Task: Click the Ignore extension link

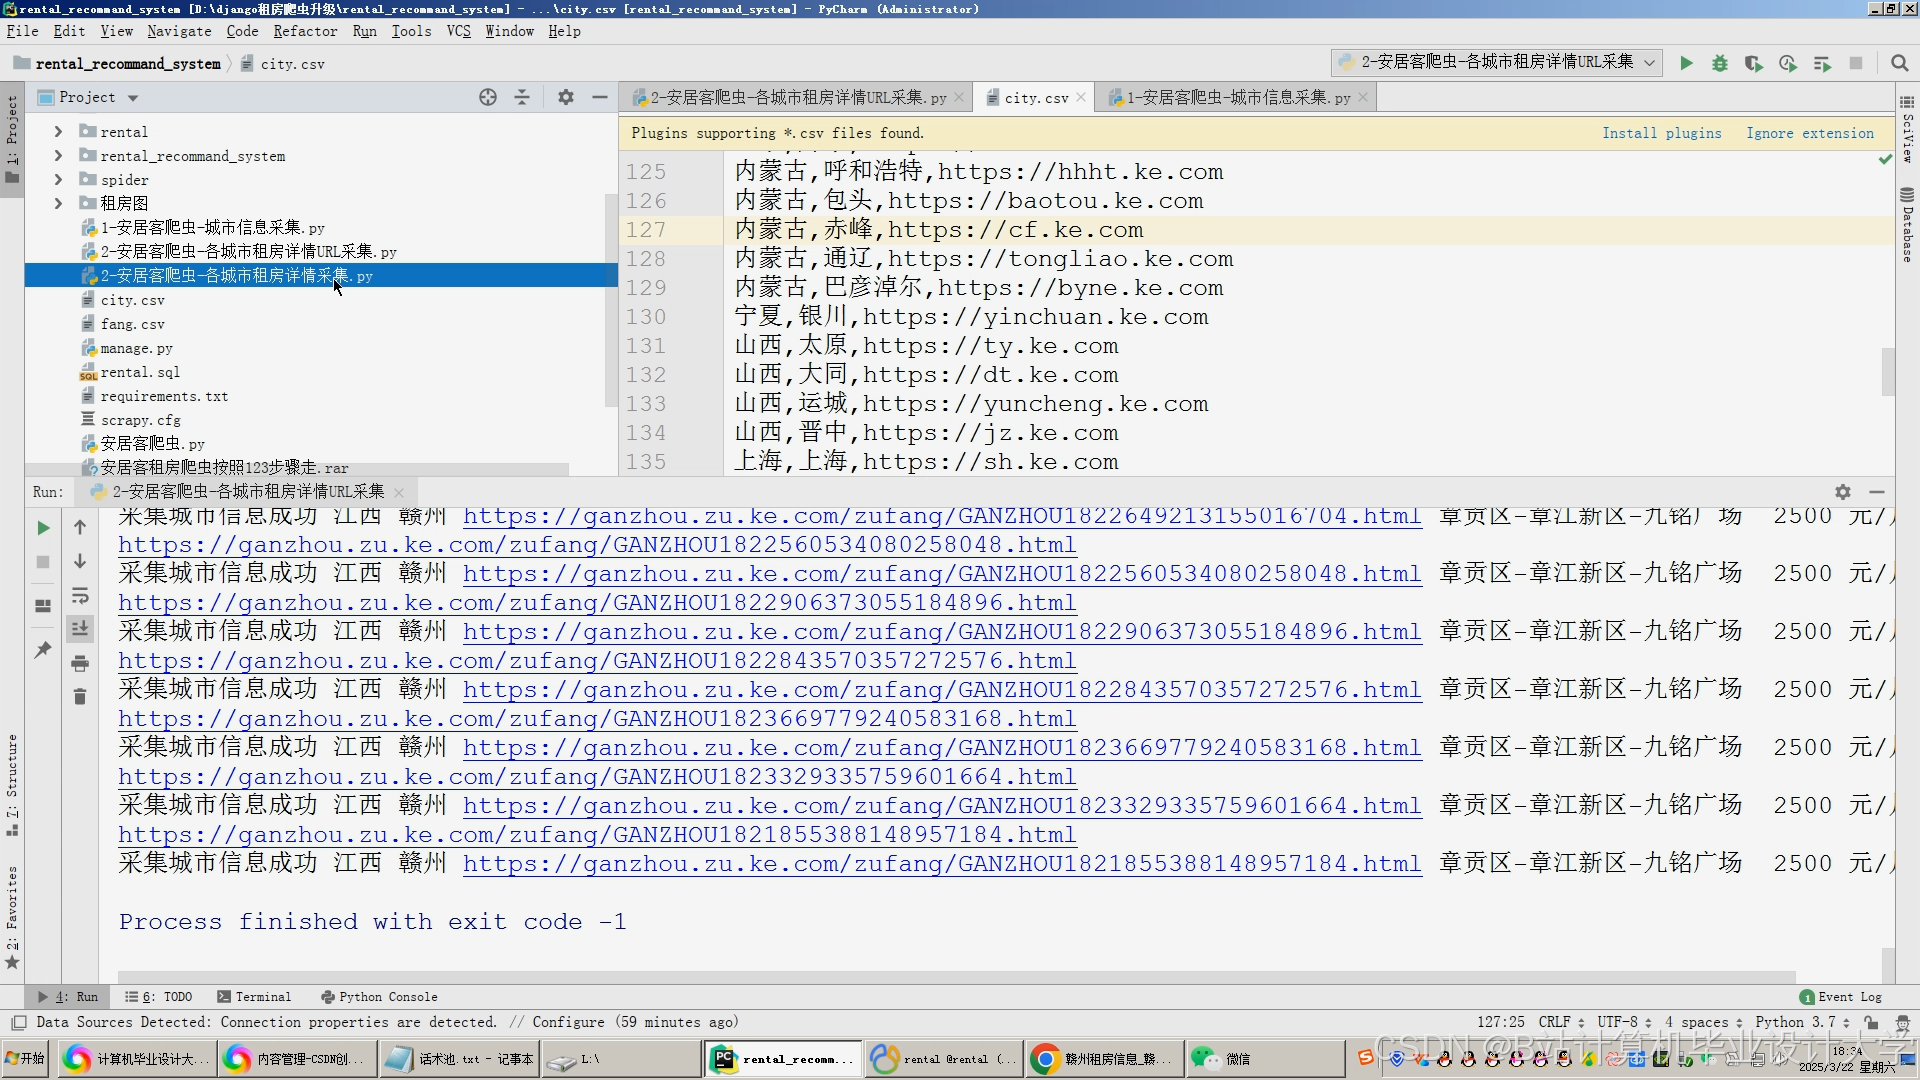Action: (x=1810, y=132)
